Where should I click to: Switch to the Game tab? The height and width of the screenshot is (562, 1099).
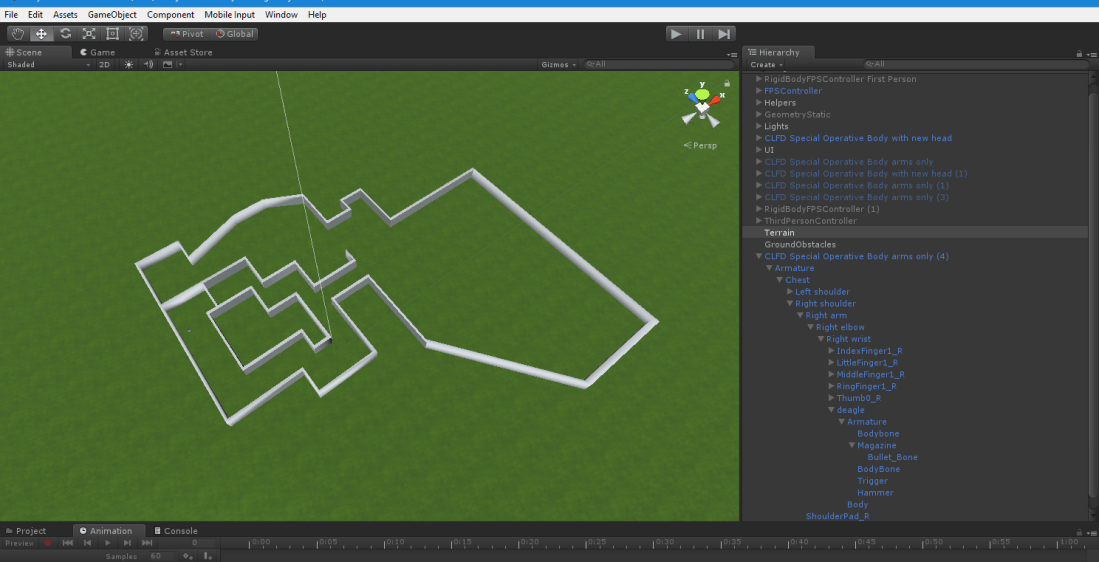pos(97,52)
